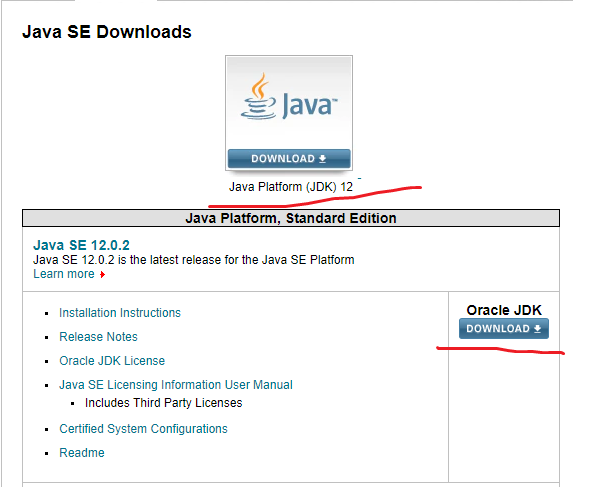
Task: Click the Learn more link
Action: click(64, 274)
